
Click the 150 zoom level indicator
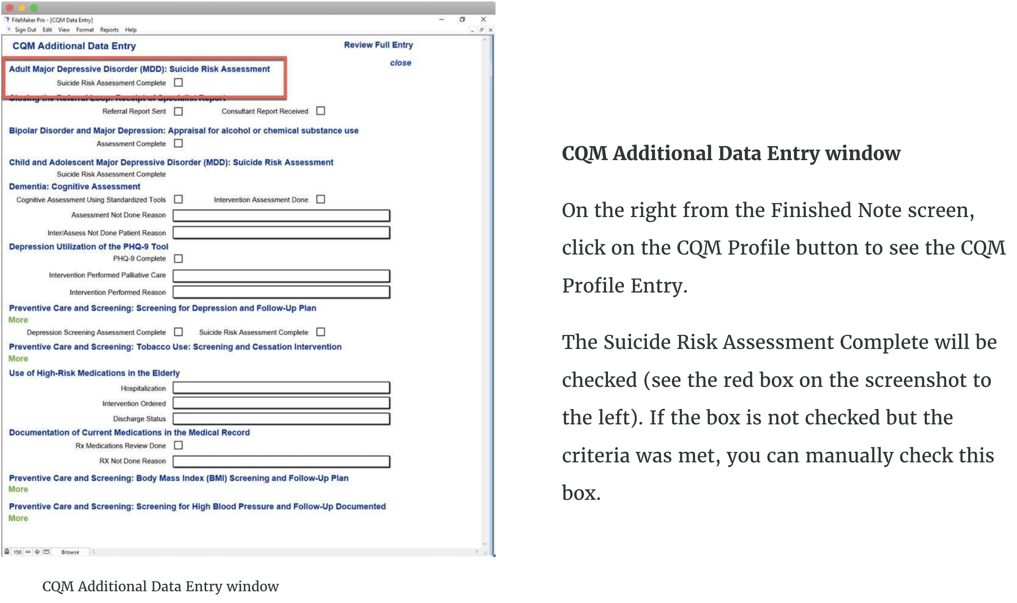[x=17, y=552]
